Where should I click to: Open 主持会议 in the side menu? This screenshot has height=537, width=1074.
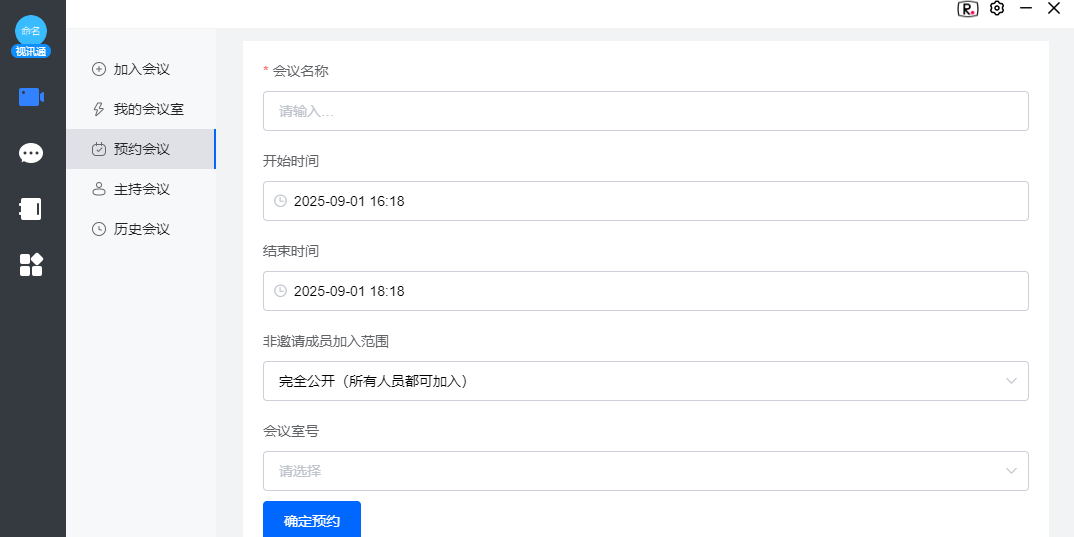tap(141, 189)
